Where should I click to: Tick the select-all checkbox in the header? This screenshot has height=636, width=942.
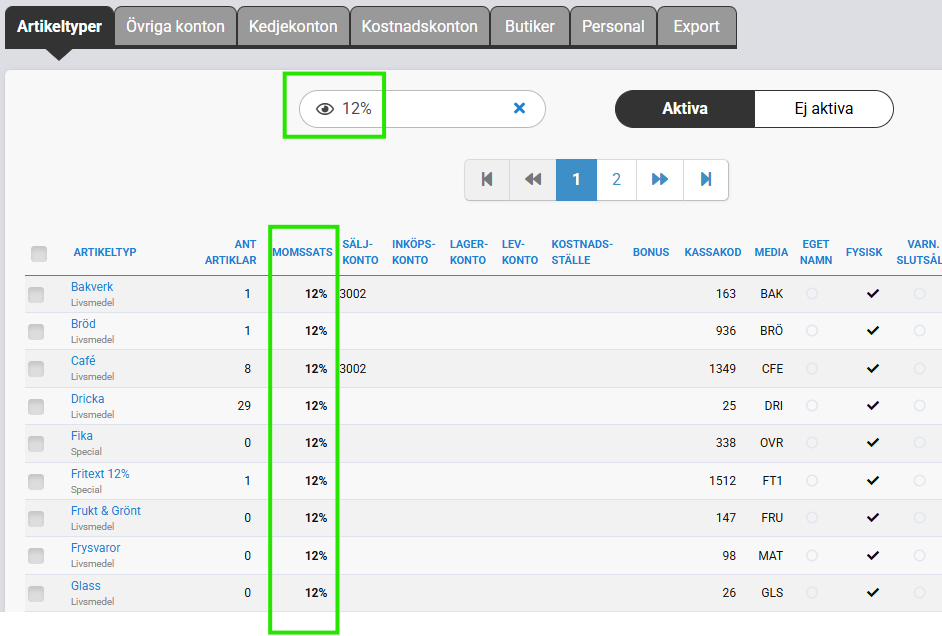pyautogui.click(x=39, y=254)
